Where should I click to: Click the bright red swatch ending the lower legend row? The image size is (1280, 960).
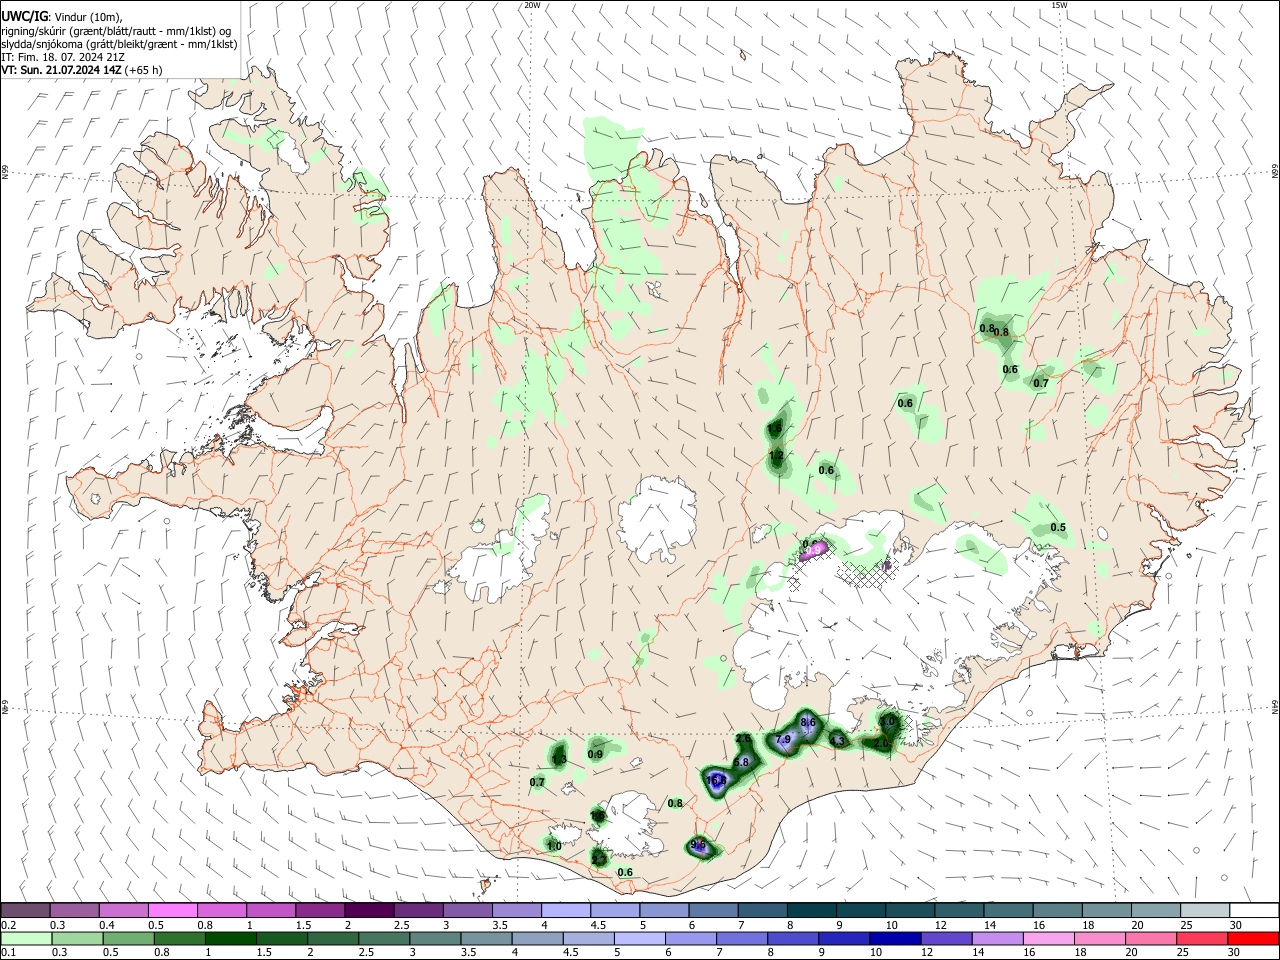click(1253, 938)
